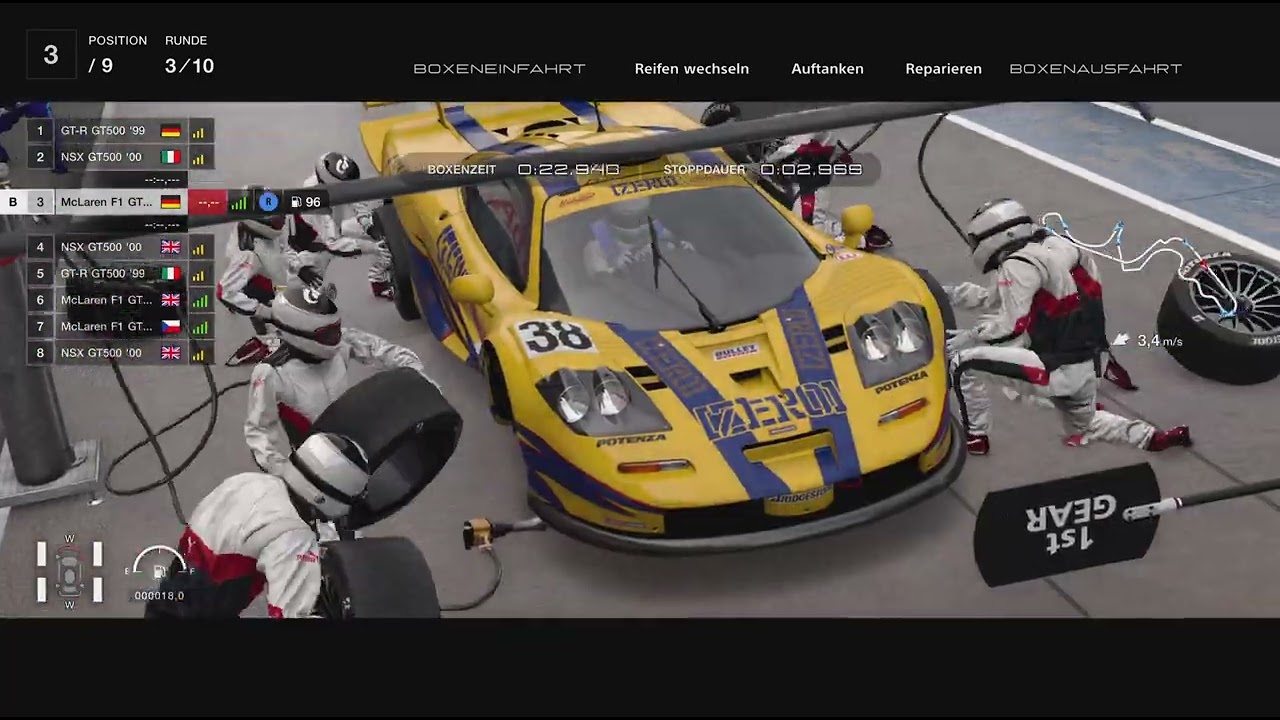Screen dimensions: 1280x720
Task: Click the large position 3 box at top left
Action: pyautogui.click(x=51, y=55)
